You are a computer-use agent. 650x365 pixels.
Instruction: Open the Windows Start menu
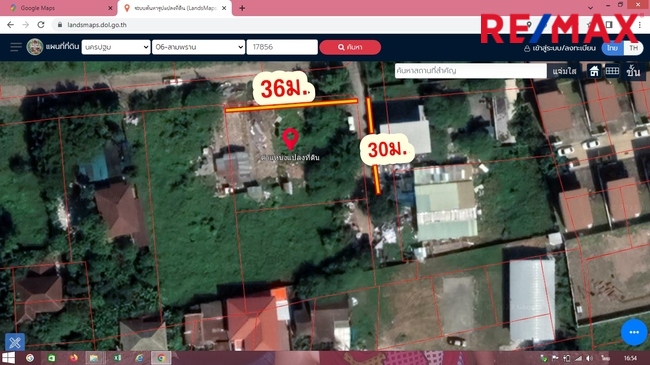point(8,358)
